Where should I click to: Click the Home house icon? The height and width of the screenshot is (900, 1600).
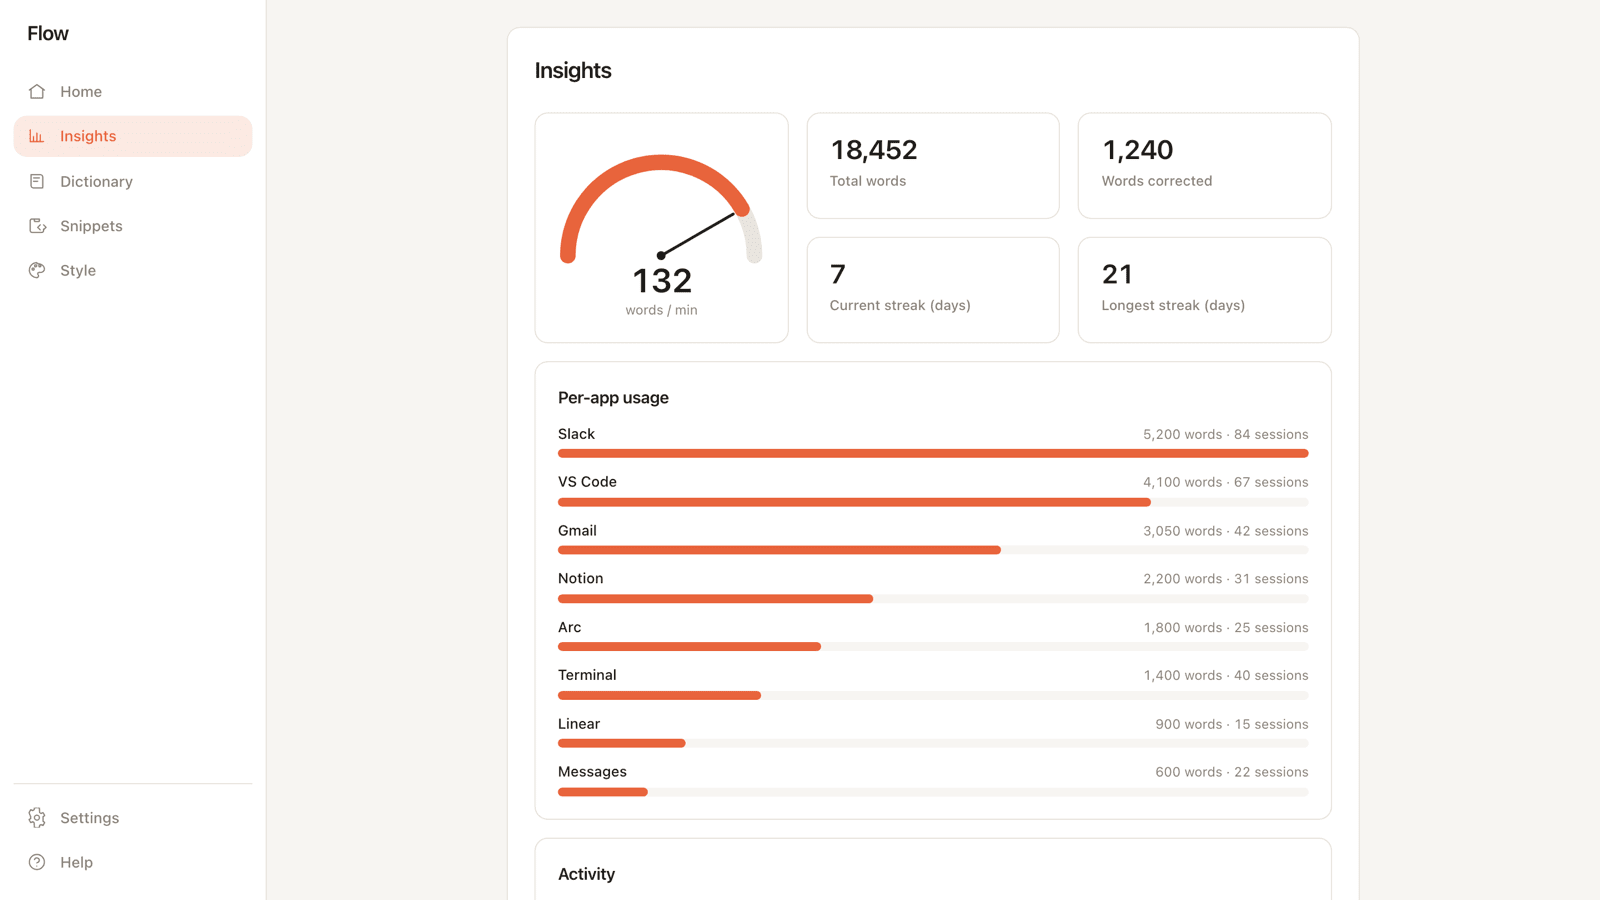37,91
